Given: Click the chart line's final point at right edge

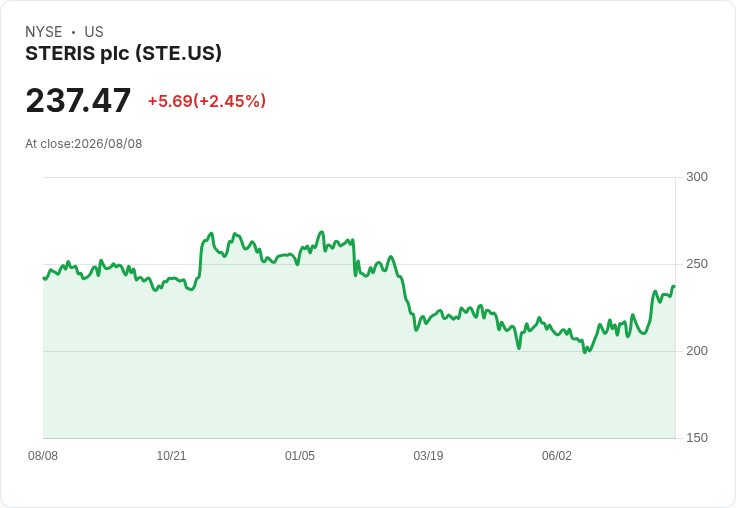Looking at the screenshot, I should 674,286.
